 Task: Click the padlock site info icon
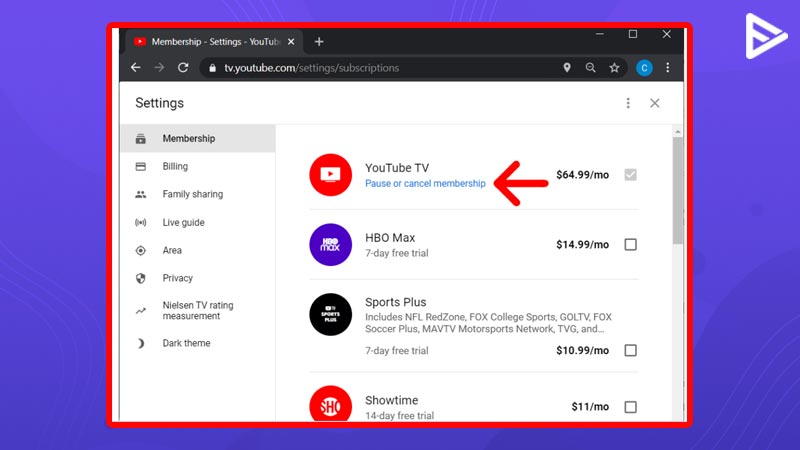coord(212,68)
